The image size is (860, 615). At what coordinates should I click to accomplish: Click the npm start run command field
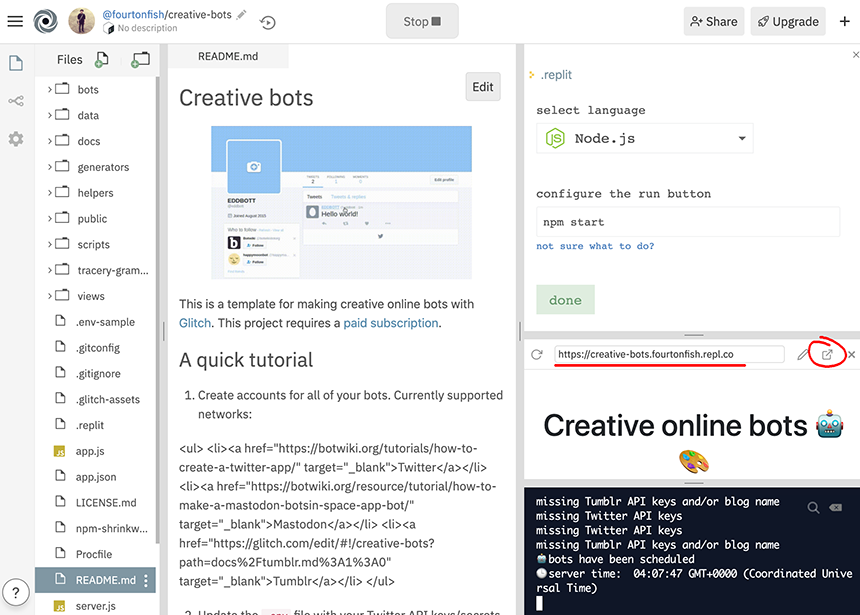688,222
